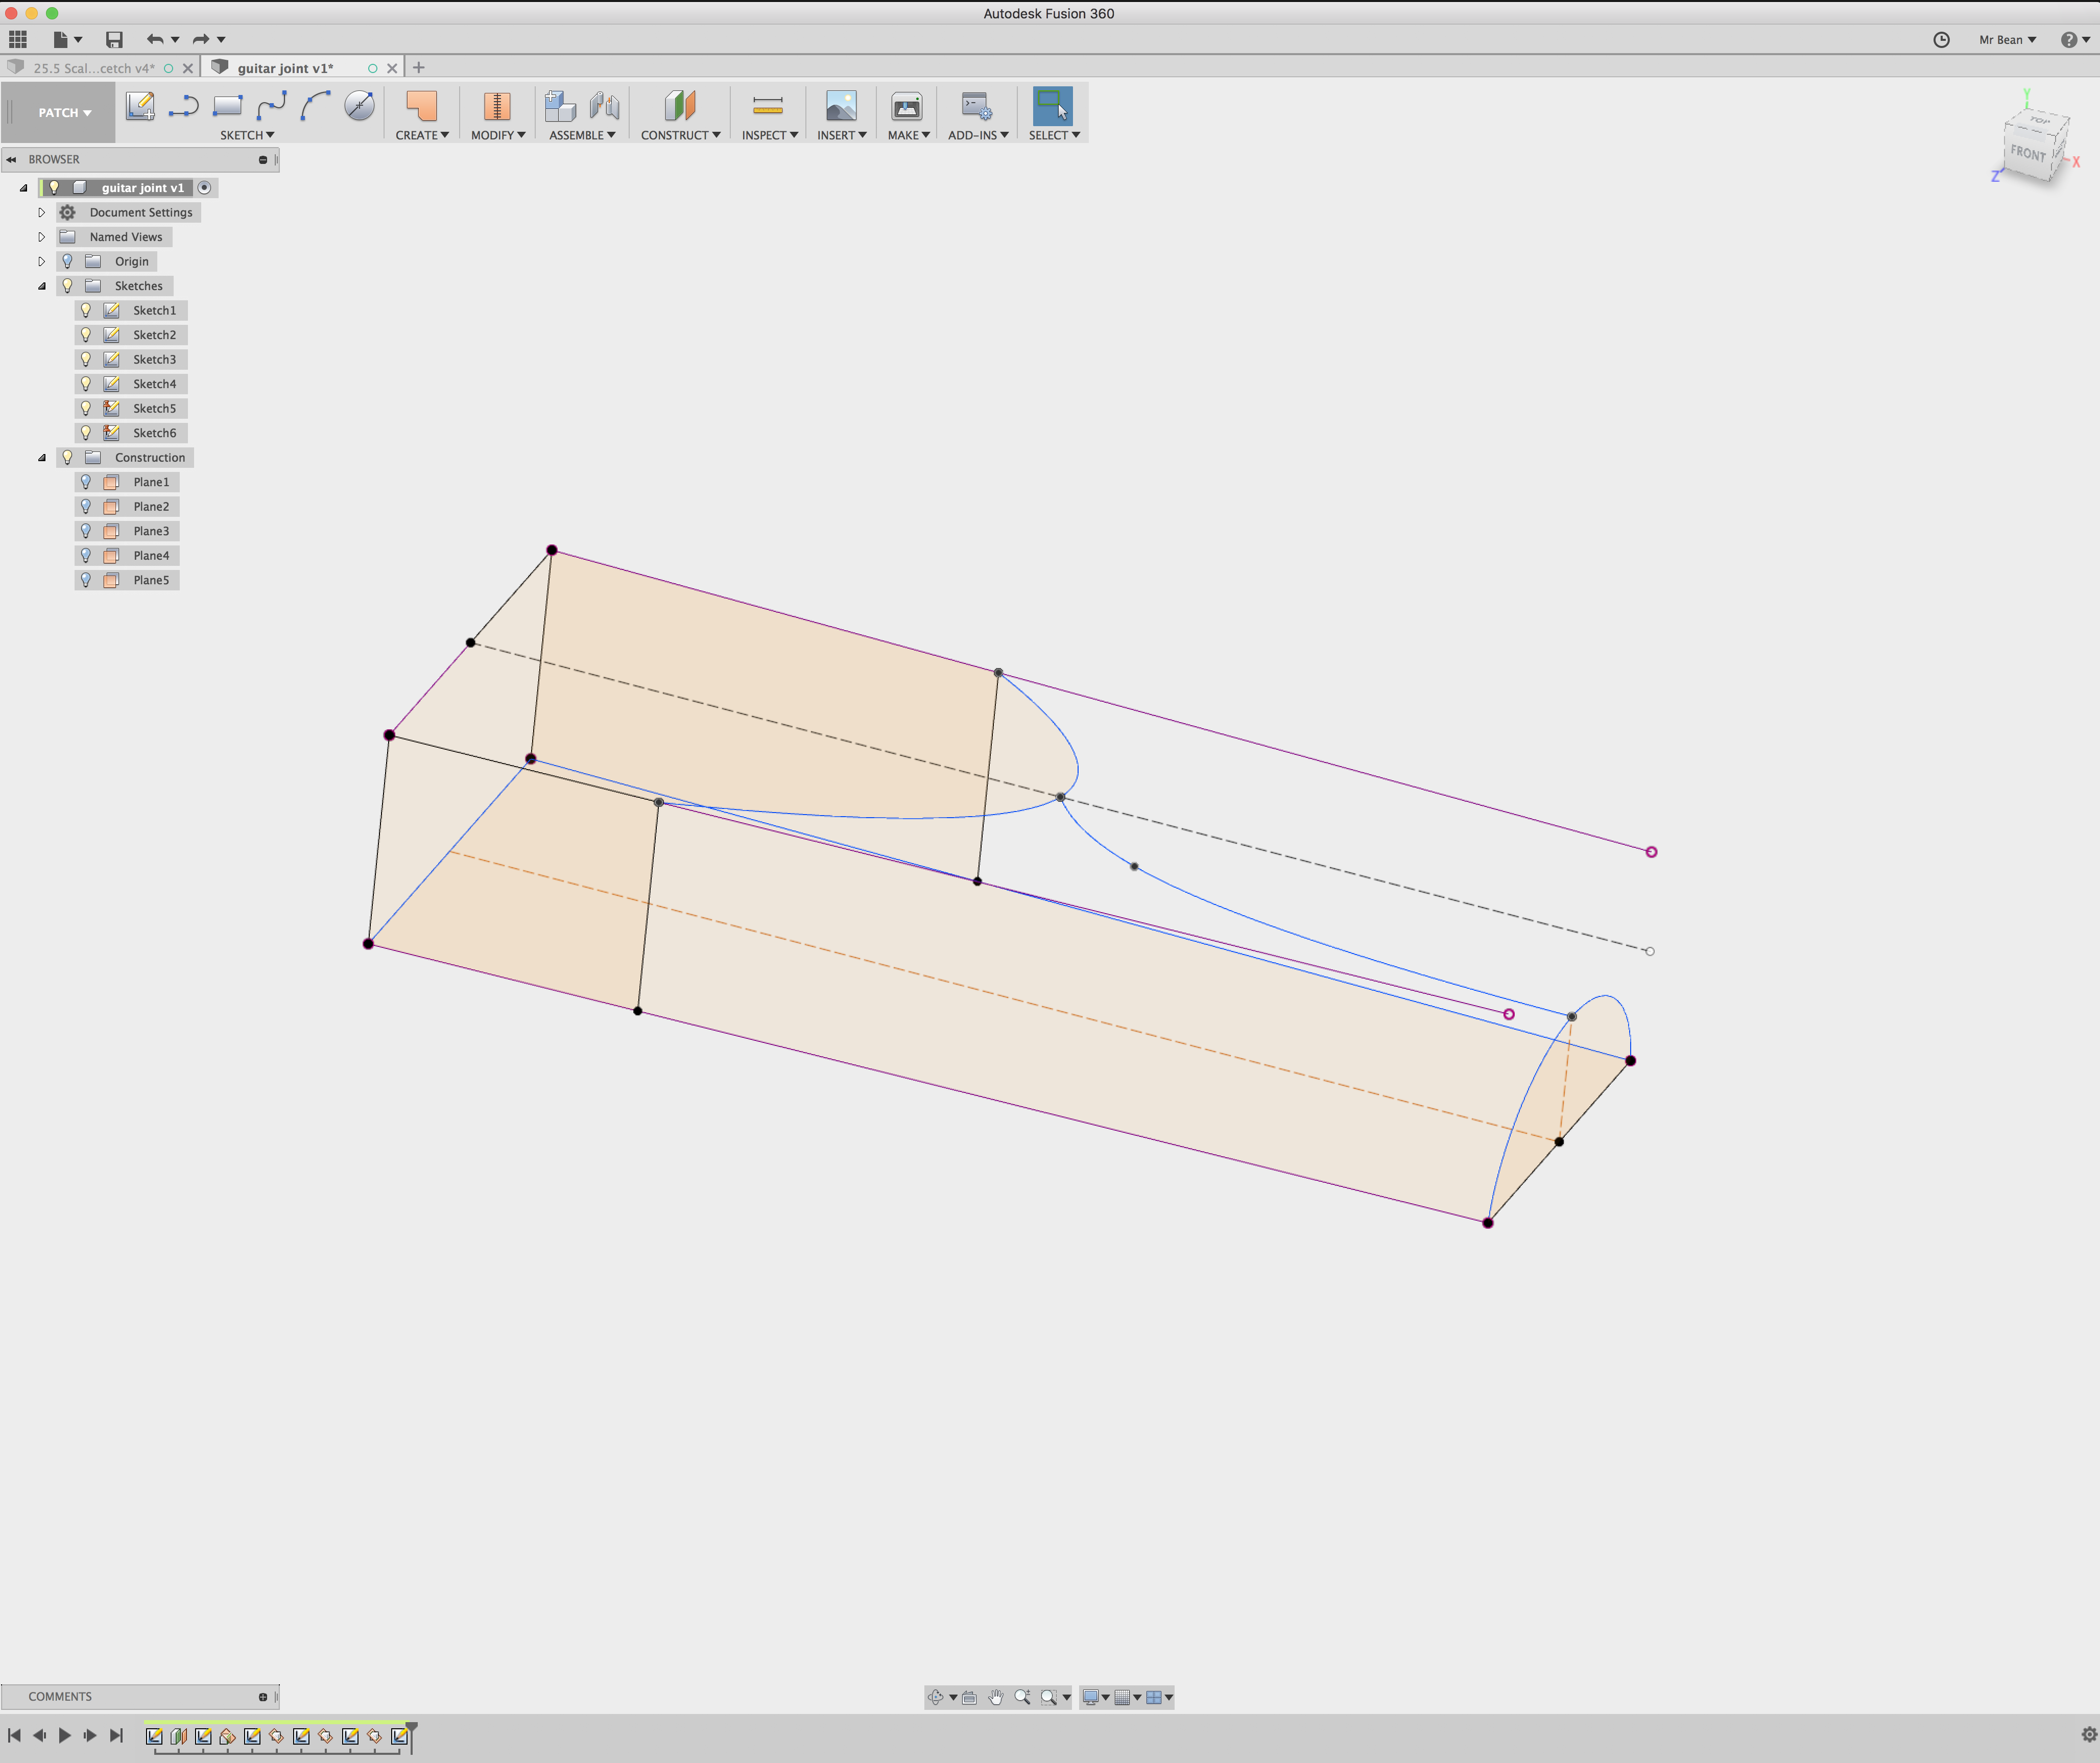Screen dimensions: 2100x1763
Task: Show Plane2 via its lightbulb
Action: 86,506
